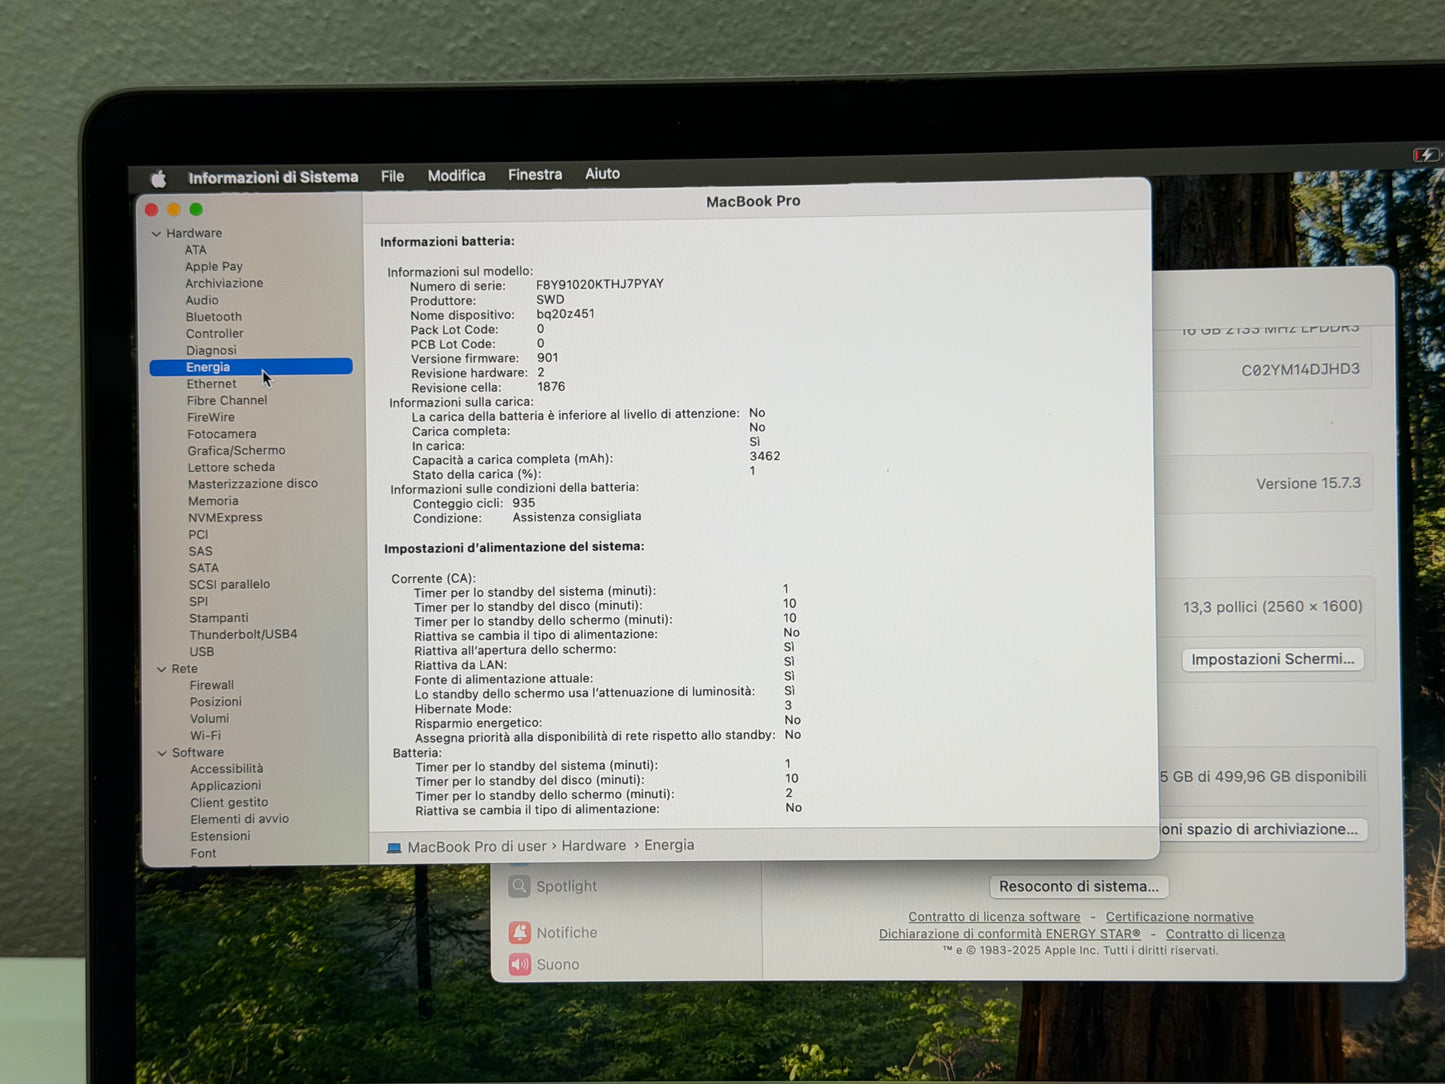Collapse the Software section in sidebar
Screen dimensions: 1445x1084
pos(162,753)
